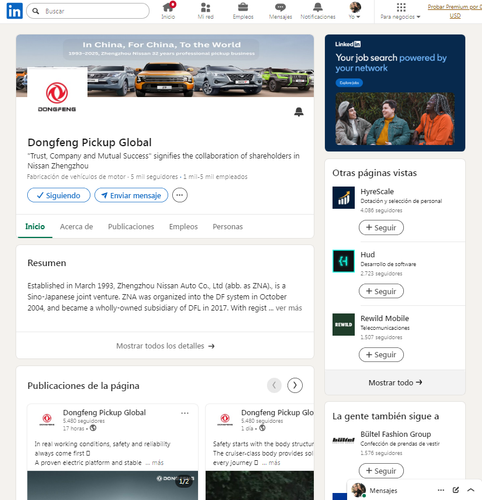Viewport: 482px width, 500px height.
Task: Follow Bültel Fashion Group
Action: pos(381,471)
